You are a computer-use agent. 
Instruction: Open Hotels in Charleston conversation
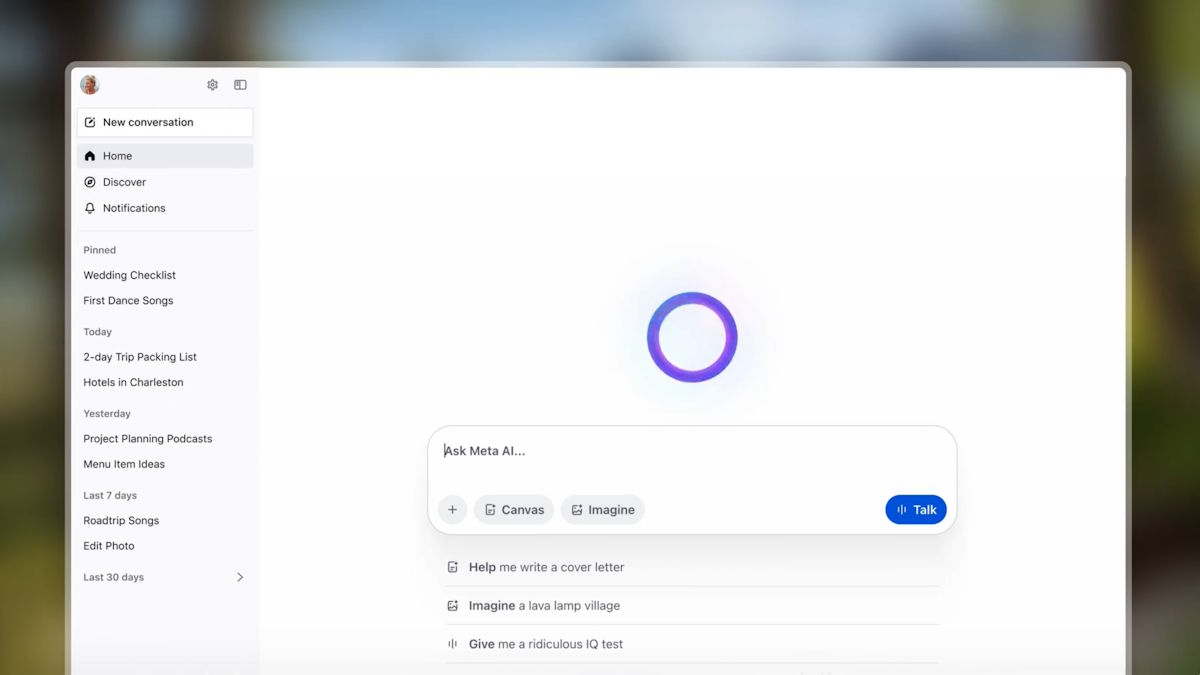point(133,382)
